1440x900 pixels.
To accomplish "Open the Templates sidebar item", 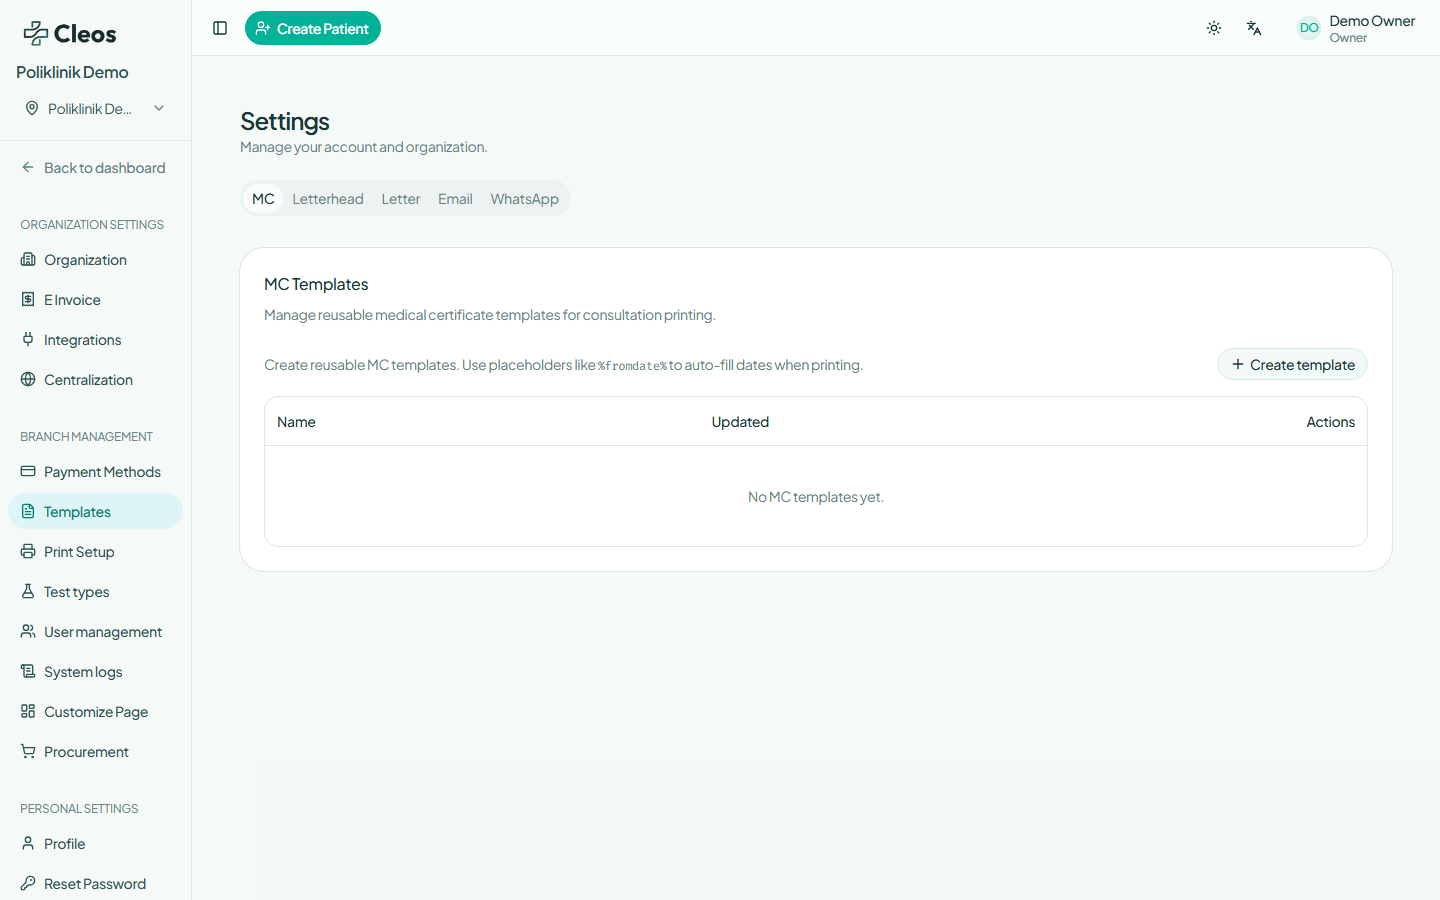I will 95,512.
